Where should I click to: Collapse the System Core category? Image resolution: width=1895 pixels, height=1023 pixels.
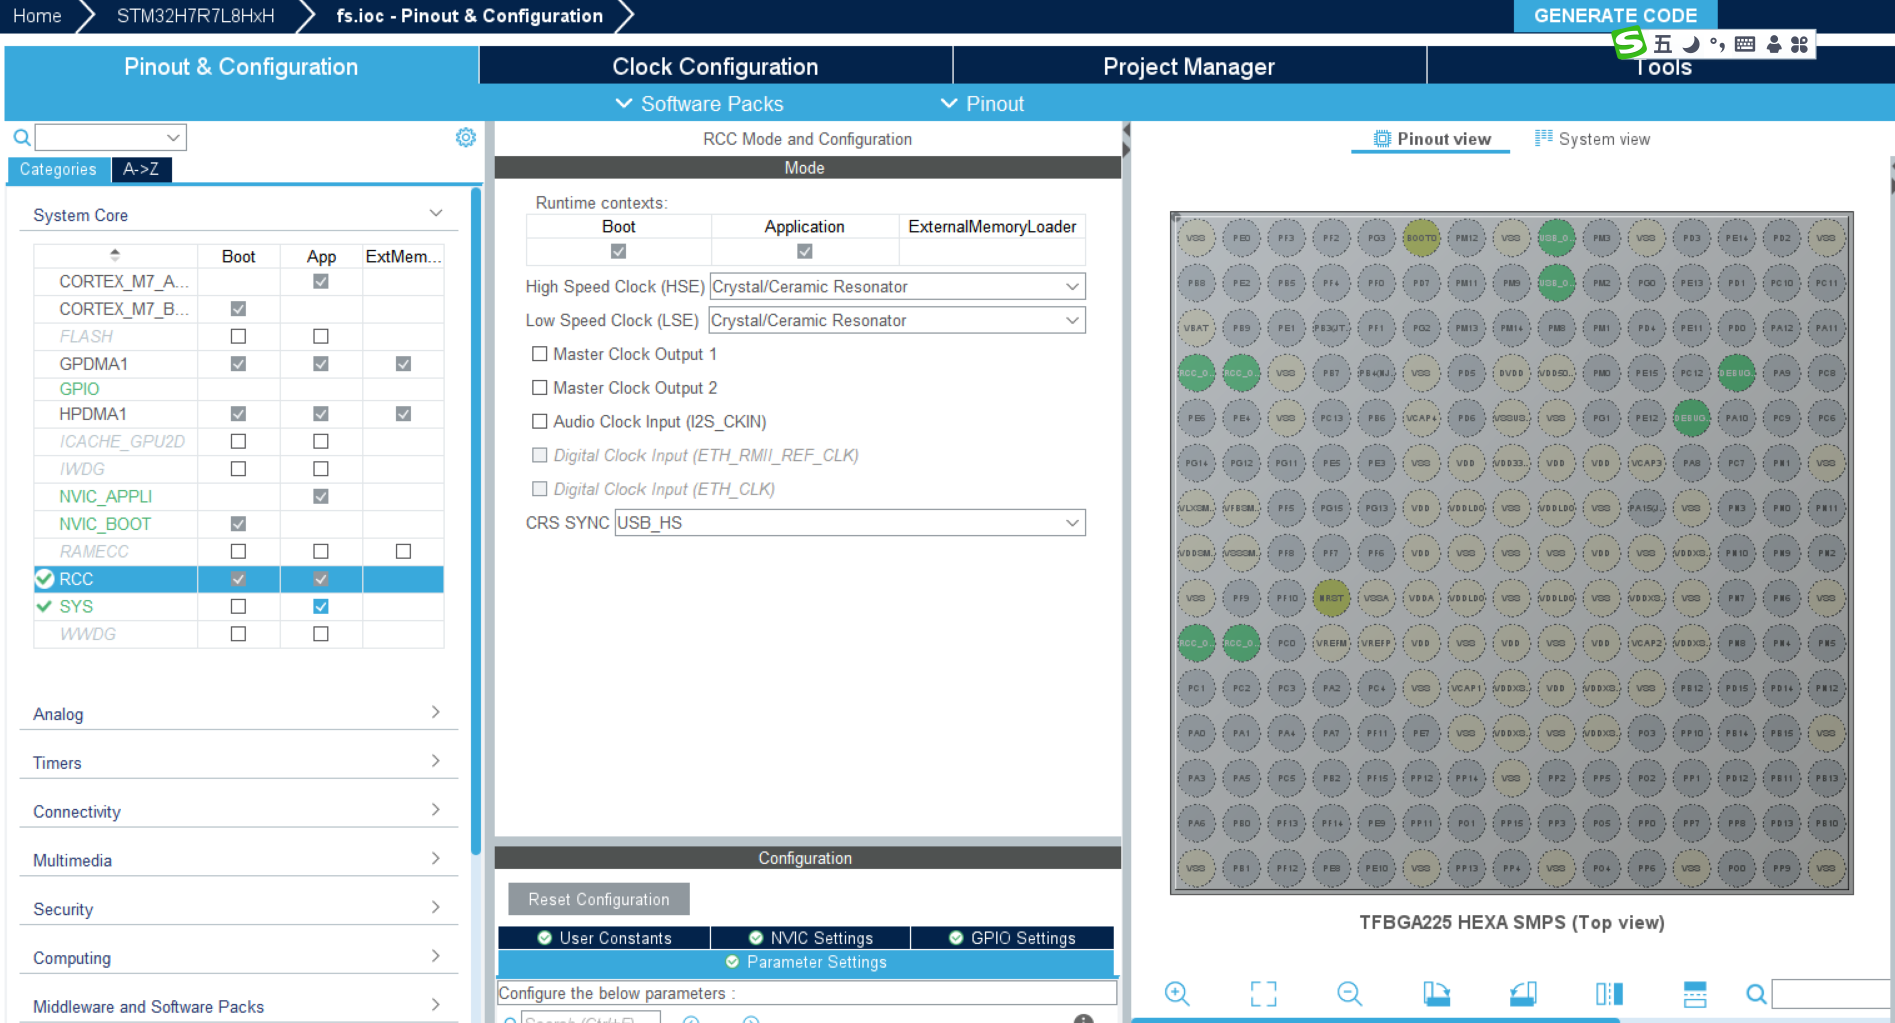(435, 212)
